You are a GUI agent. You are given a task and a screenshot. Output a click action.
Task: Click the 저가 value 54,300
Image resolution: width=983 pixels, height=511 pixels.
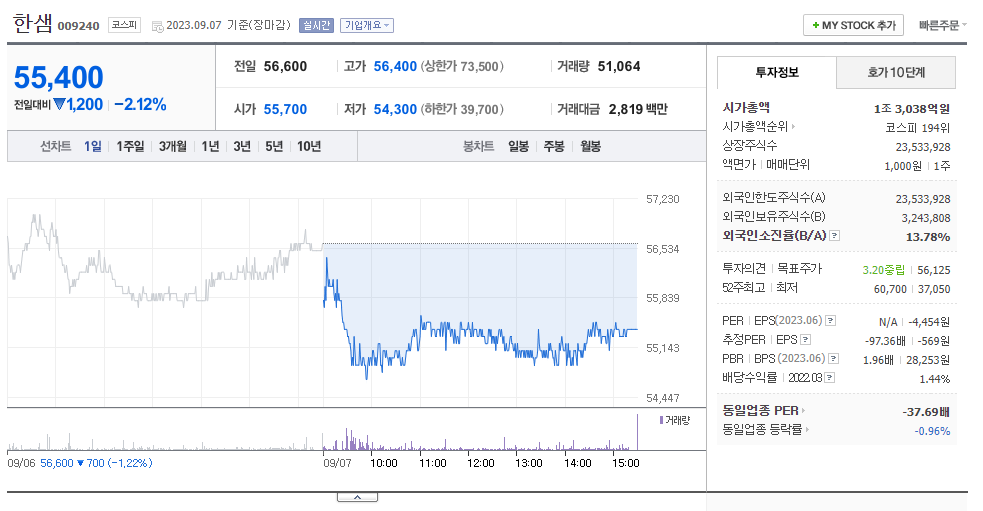(x=395, y=109)
